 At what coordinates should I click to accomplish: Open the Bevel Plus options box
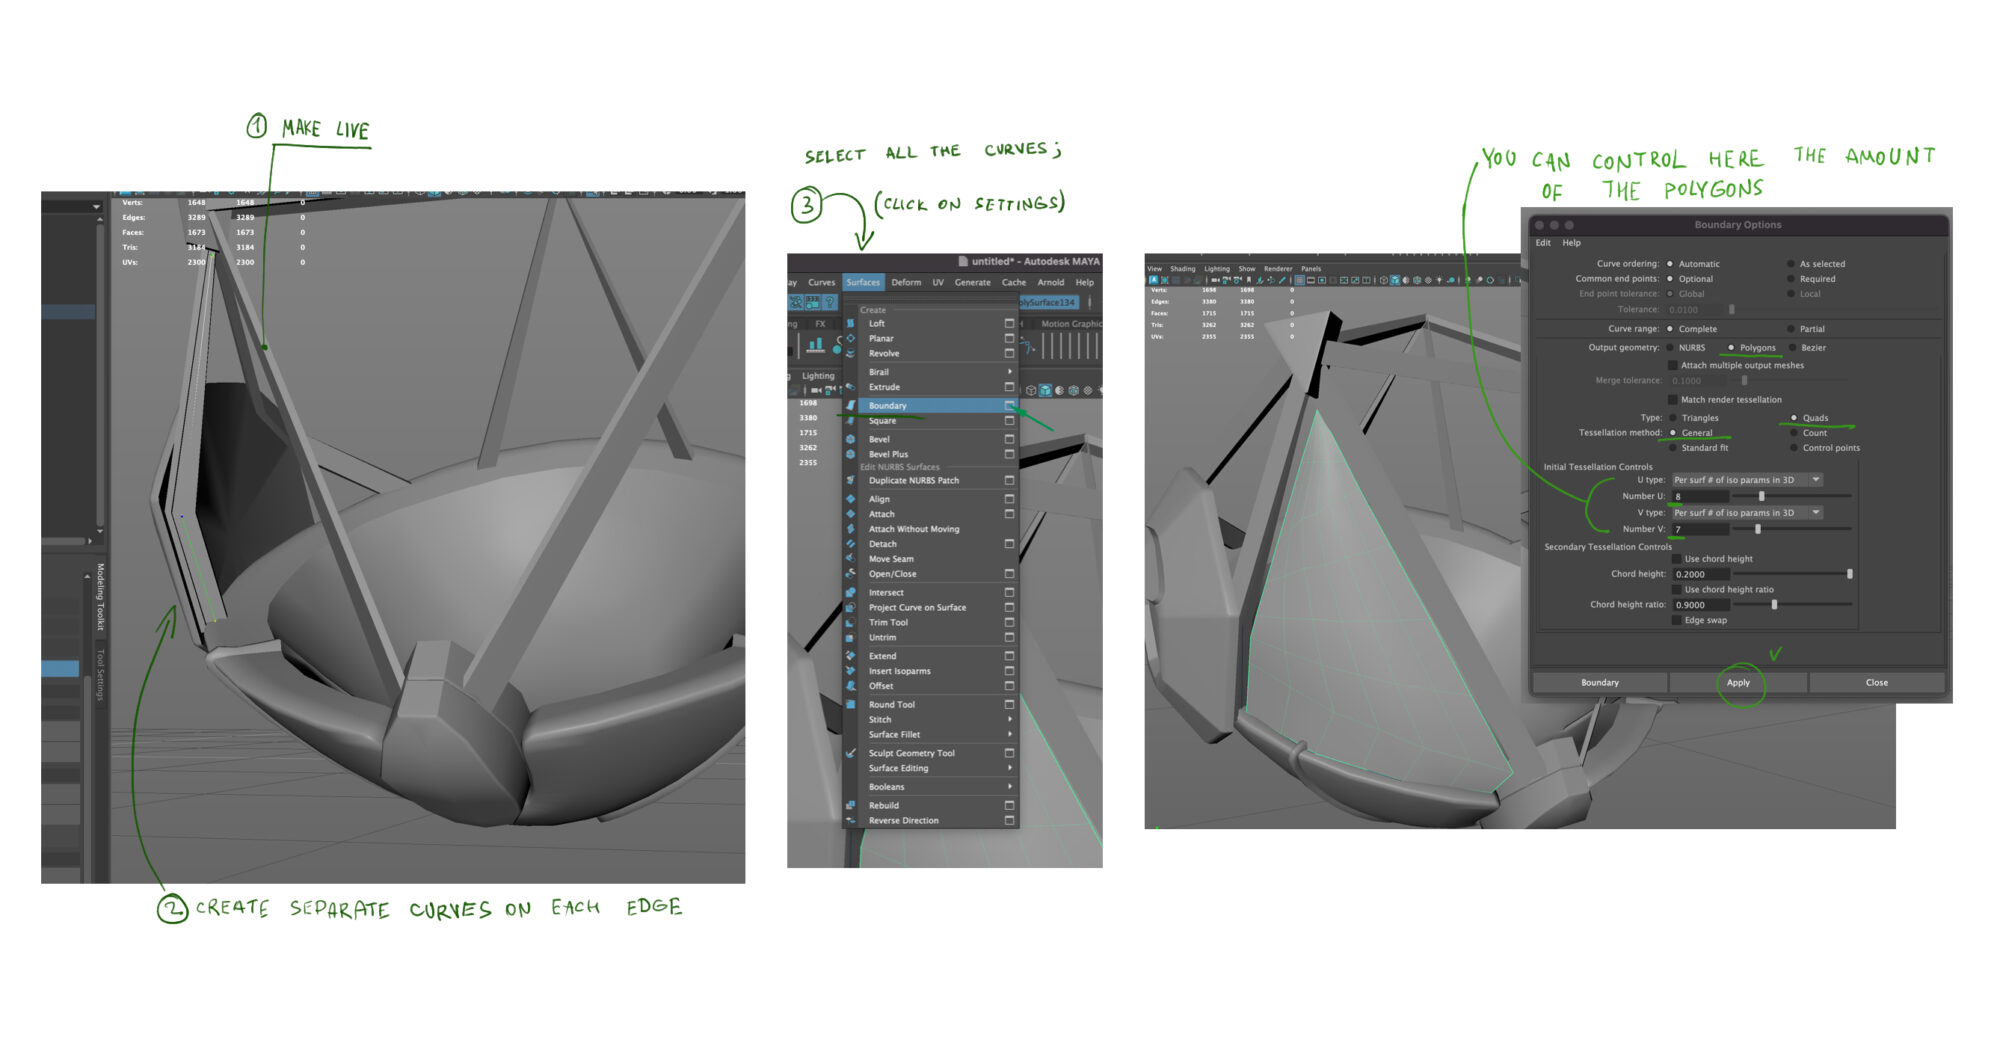click(1009, 455)
